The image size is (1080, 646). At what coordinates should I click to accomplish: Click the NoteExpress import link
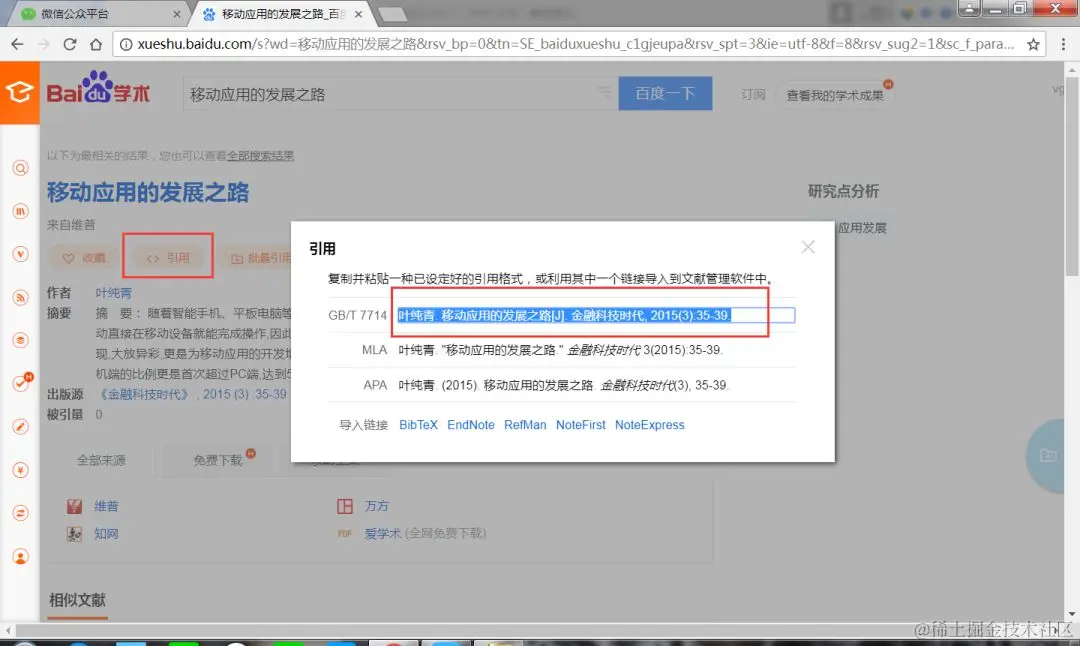click(x=650, y=425)
